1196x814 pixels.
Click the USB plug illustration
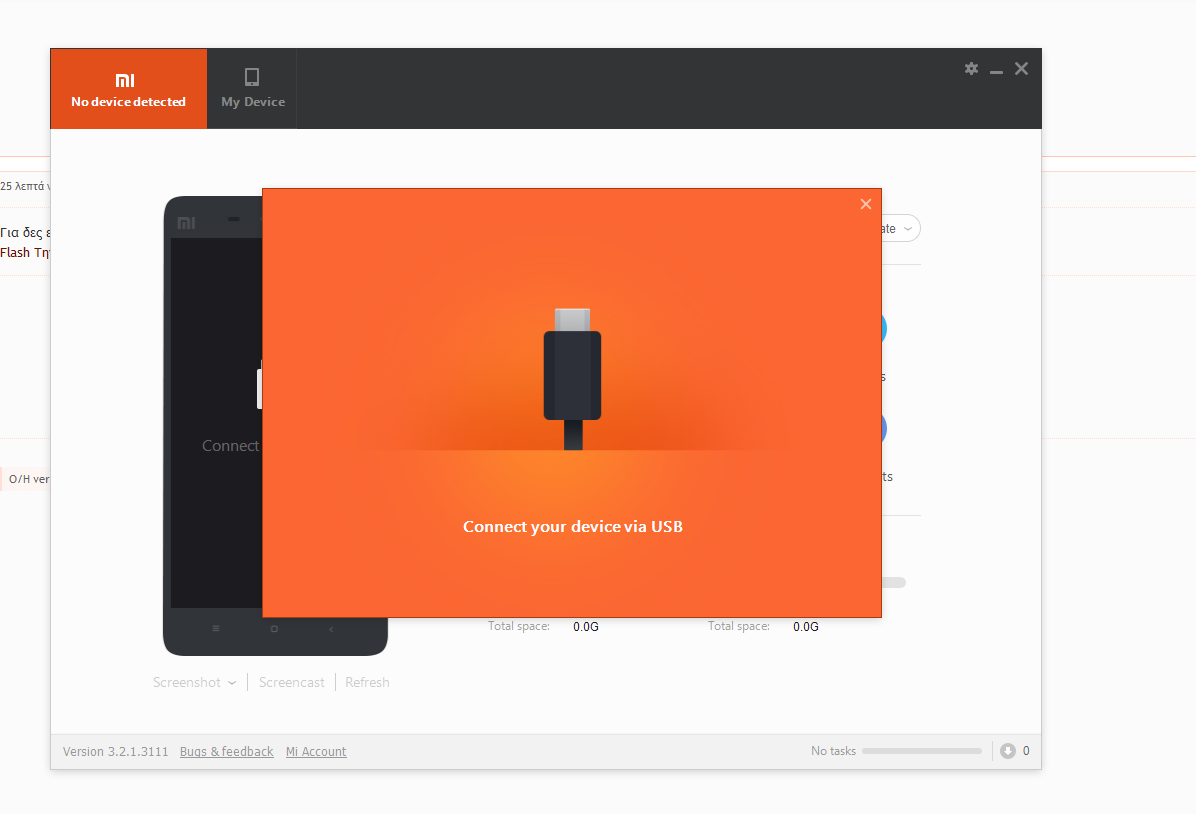pyautogui.click(x=572, y=378)
